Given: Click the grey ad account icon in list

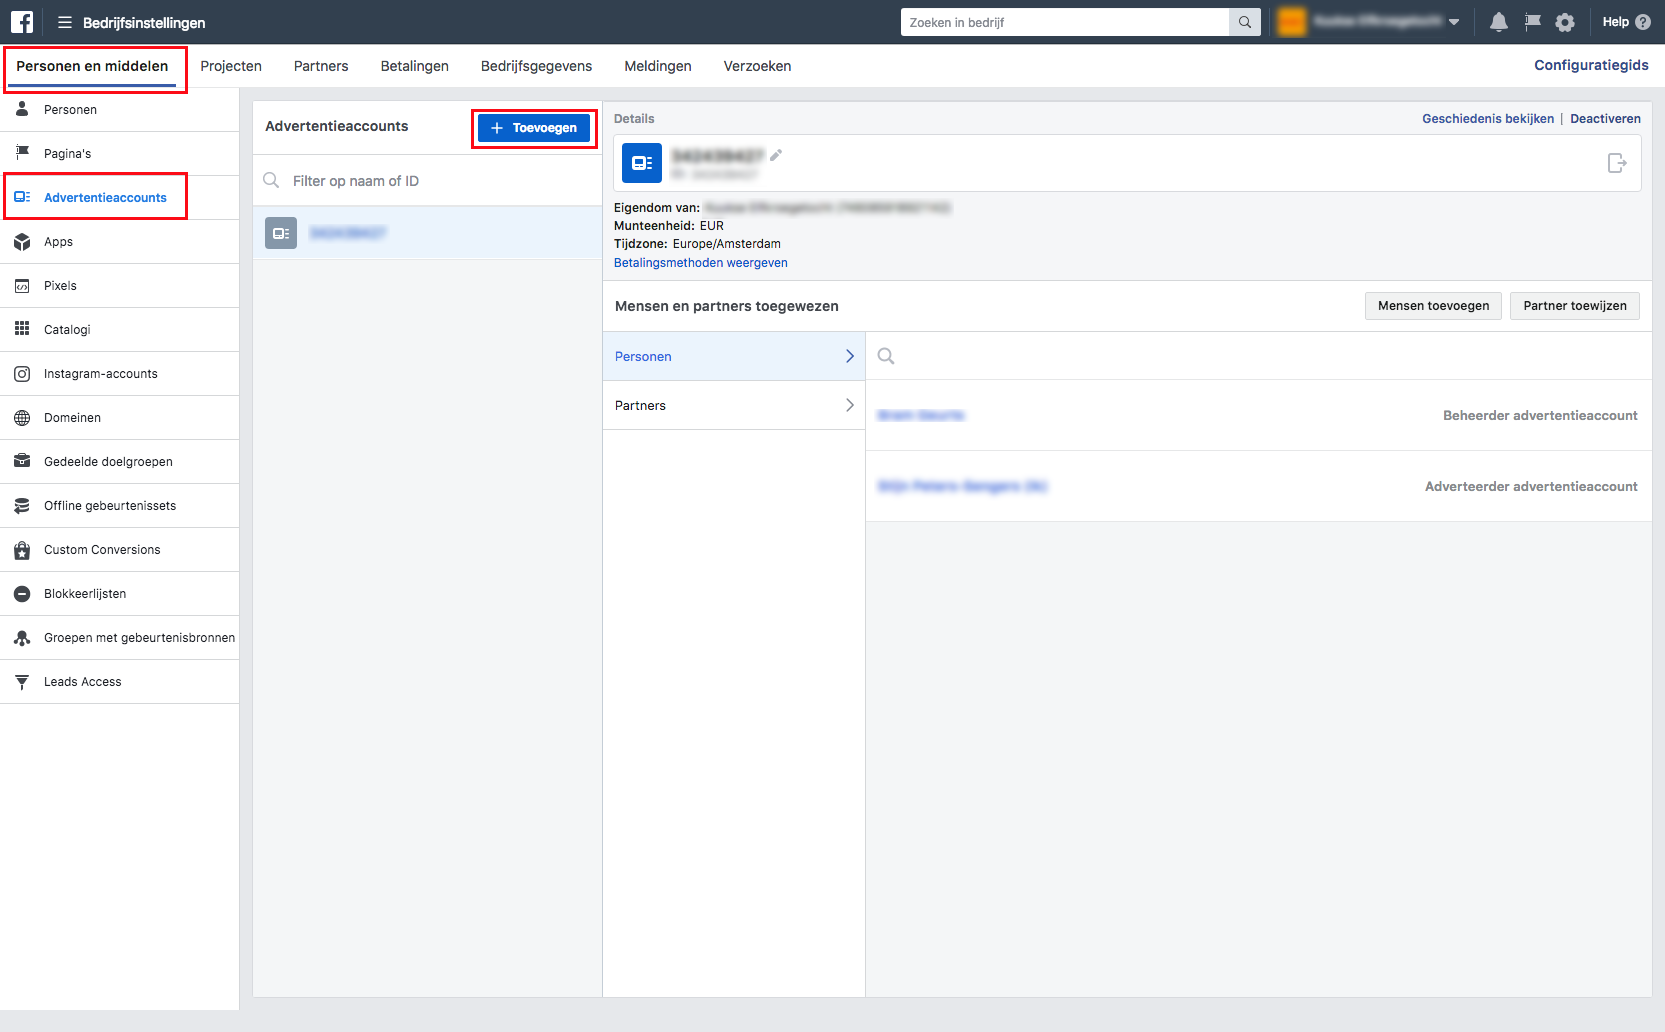Looking at the screenshot, I should tap(281, 233).
